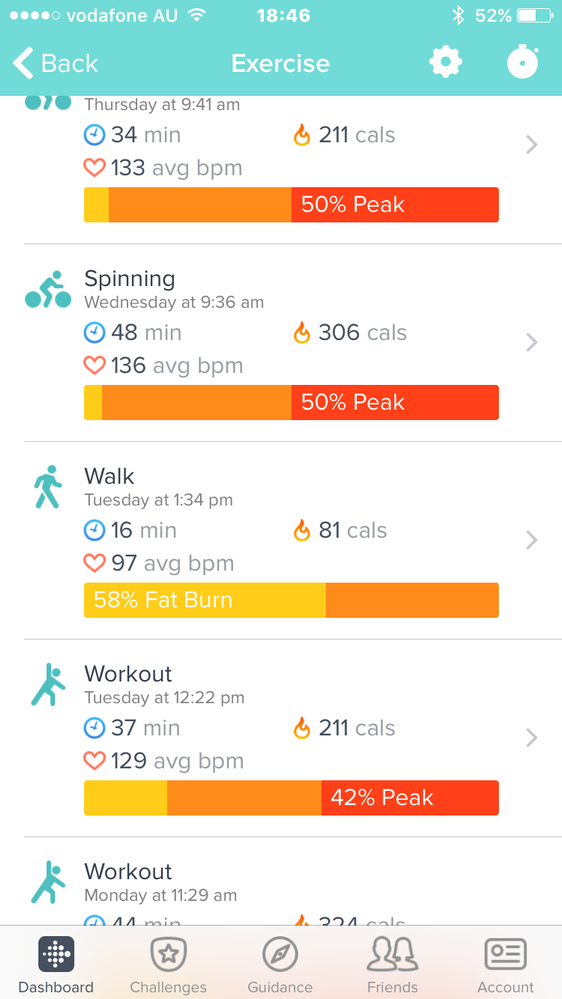Open the settings gear icon

click(x=445, y=62)
